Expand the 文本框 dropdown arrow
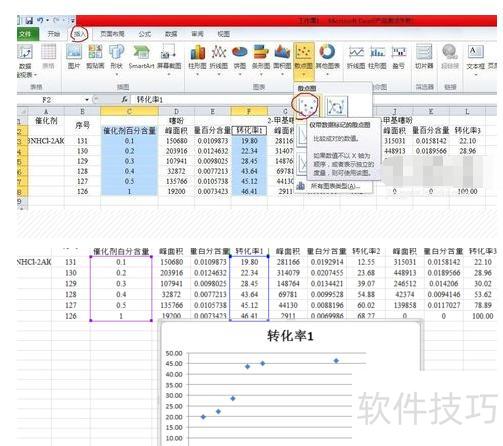The height and width of the screenshot is (446, 503). pyautogui.click(x=476, y=74)
